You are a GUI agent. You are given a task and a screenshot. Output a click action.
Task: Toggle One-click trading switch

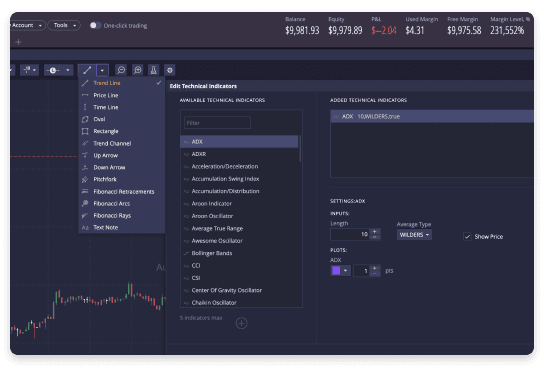click(x=95, y=25)
